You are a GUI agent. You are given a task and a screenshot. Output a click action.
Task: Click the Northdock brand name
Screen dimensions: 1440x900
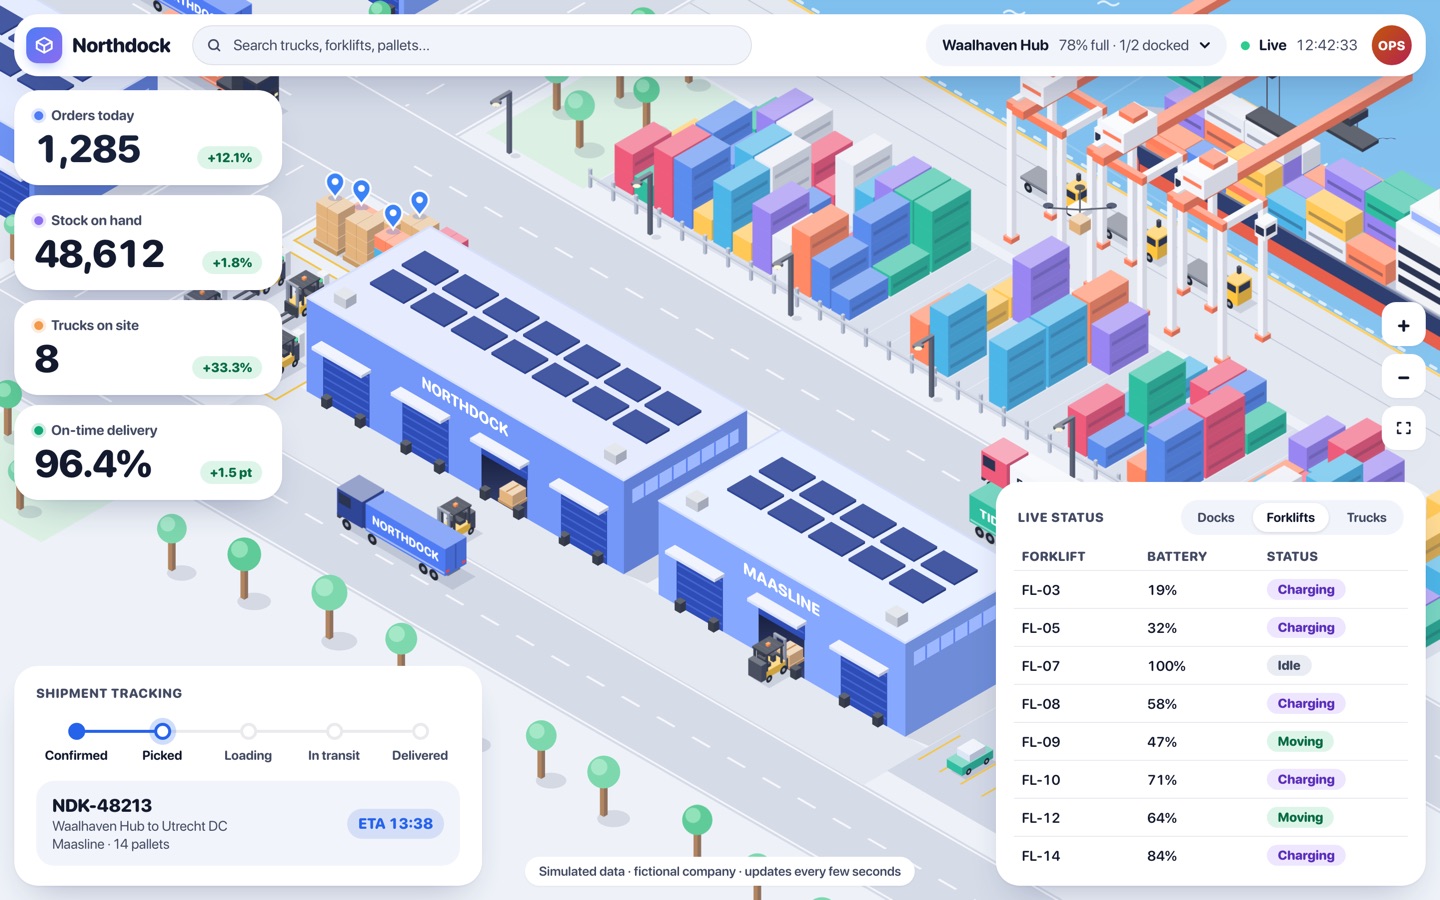pyautogui.click(x=121, y=45)
